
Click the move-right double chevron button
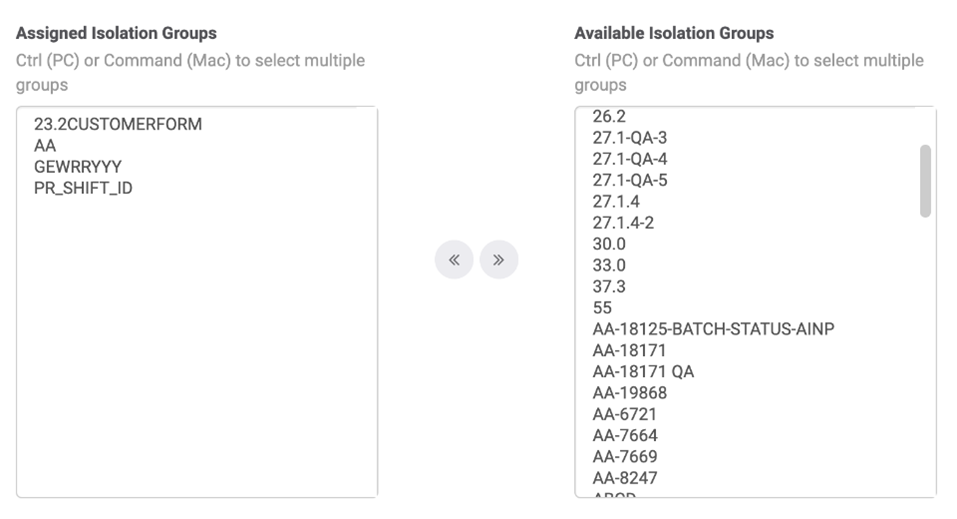coord(499,261)
